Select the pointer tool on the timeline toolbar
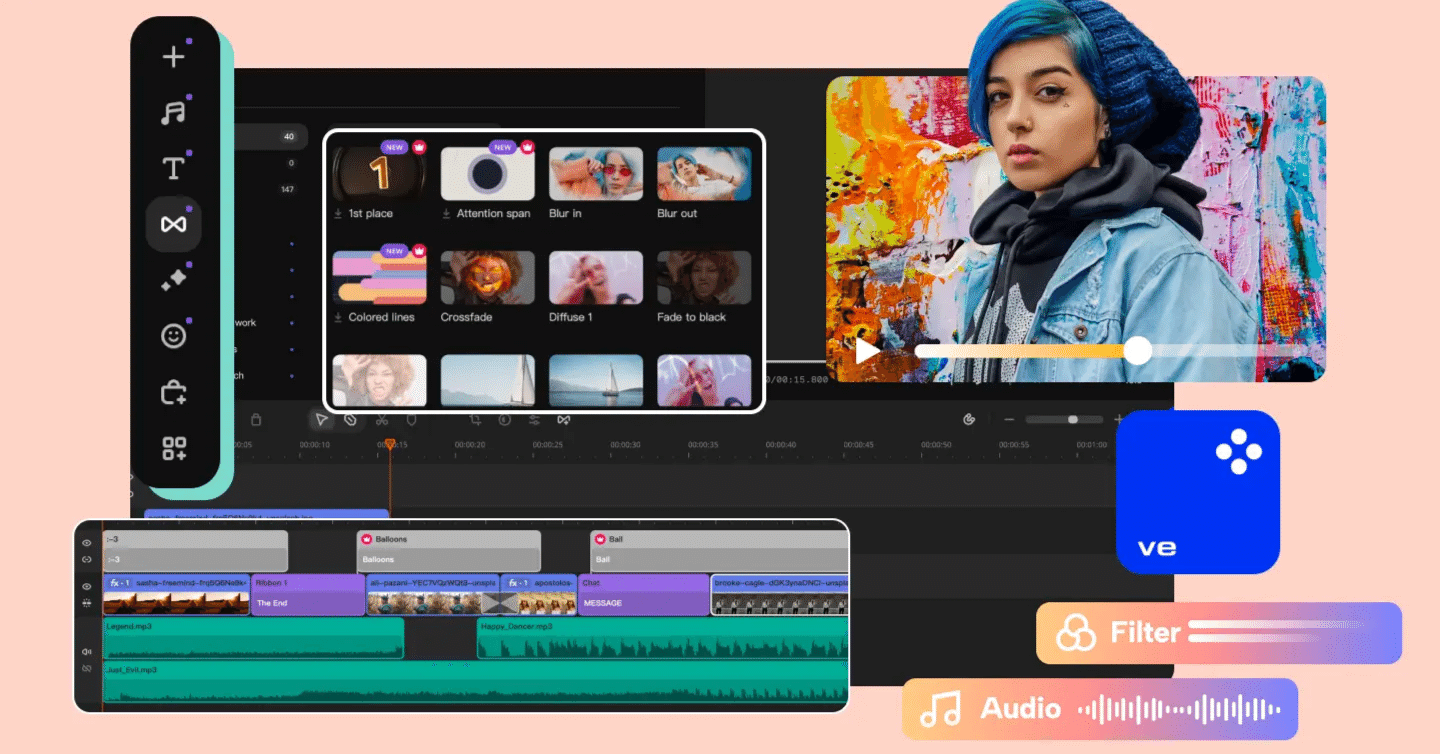The image size is (1440, 754). (x=322, y=420)
